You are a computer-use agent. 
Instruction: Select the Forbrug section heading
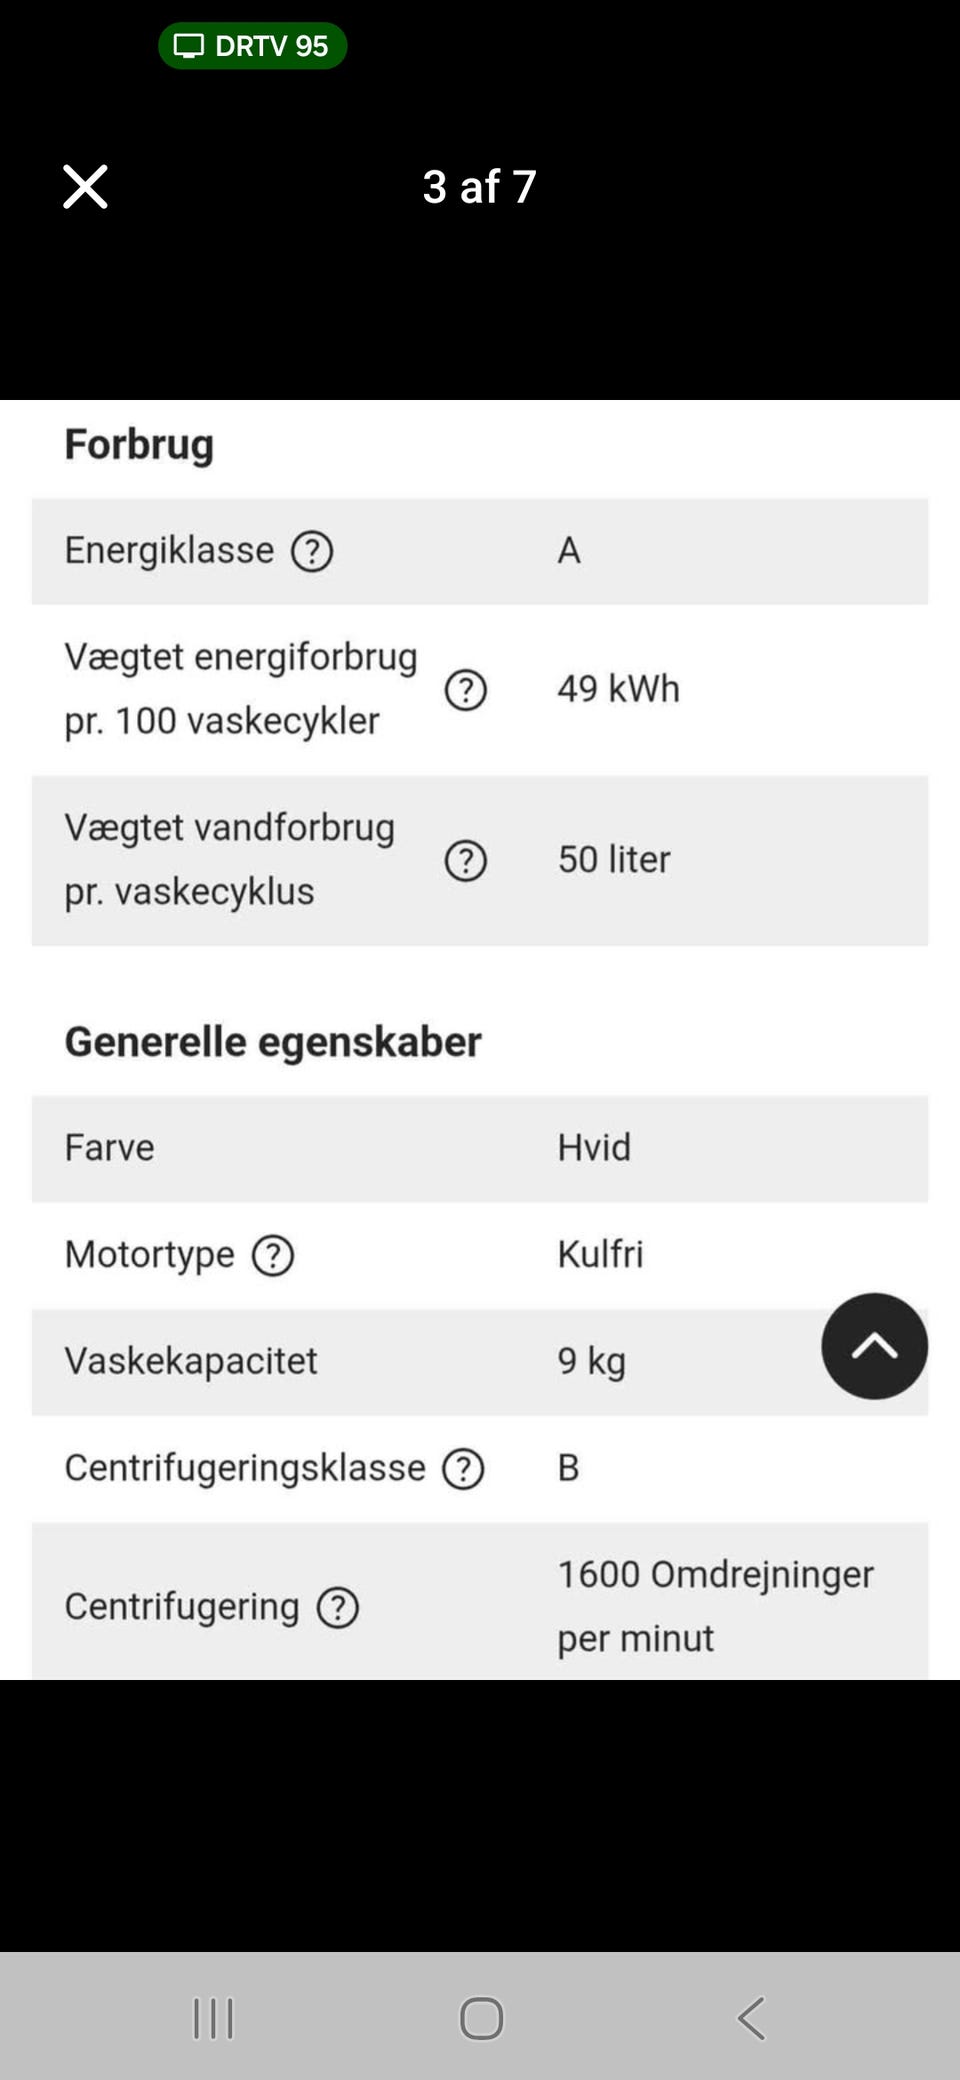click(x=139, y=444)
